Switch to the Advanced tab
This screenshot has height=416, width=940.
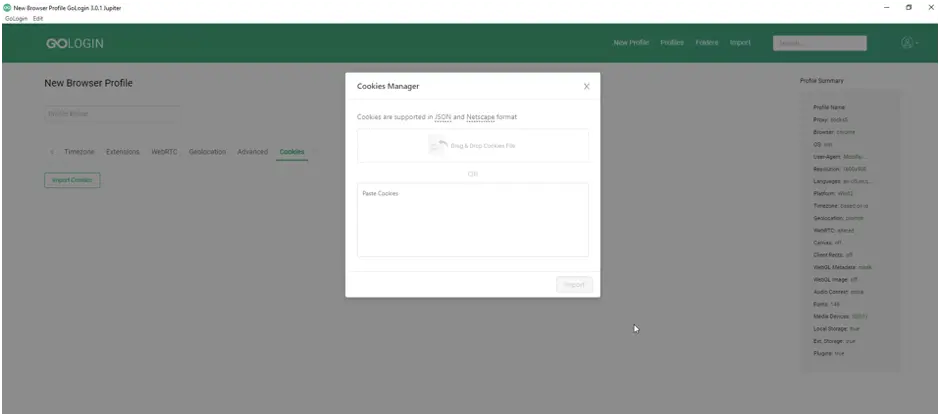pyautogui.click(x=252, y=152)
